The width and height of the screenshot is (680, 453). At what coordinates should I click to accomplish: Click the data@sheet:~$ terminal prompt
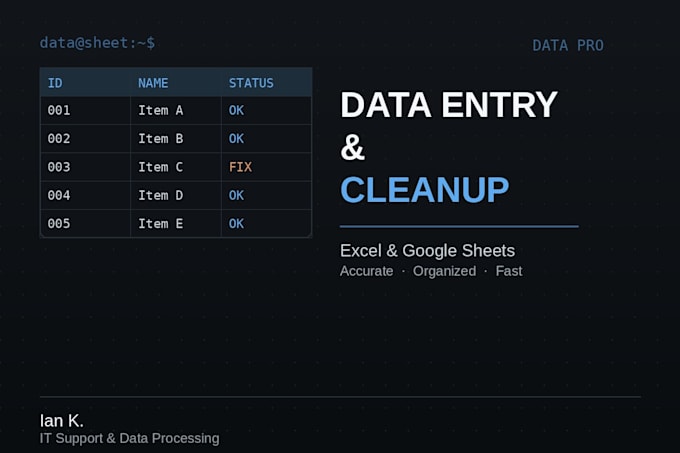coord(97,43)
